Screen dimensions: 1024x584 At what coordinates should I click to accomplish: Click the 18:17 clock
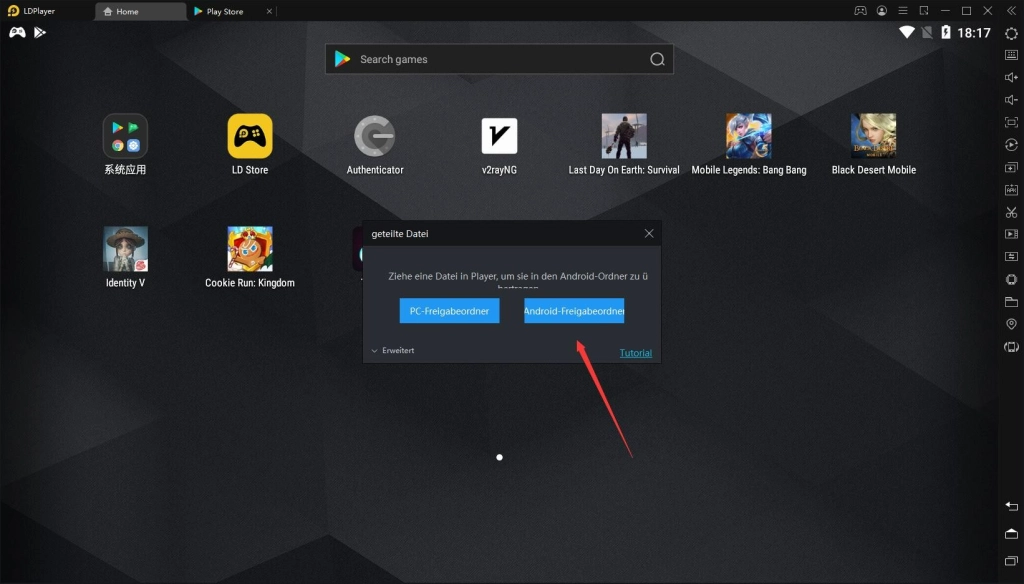point(974,33)
